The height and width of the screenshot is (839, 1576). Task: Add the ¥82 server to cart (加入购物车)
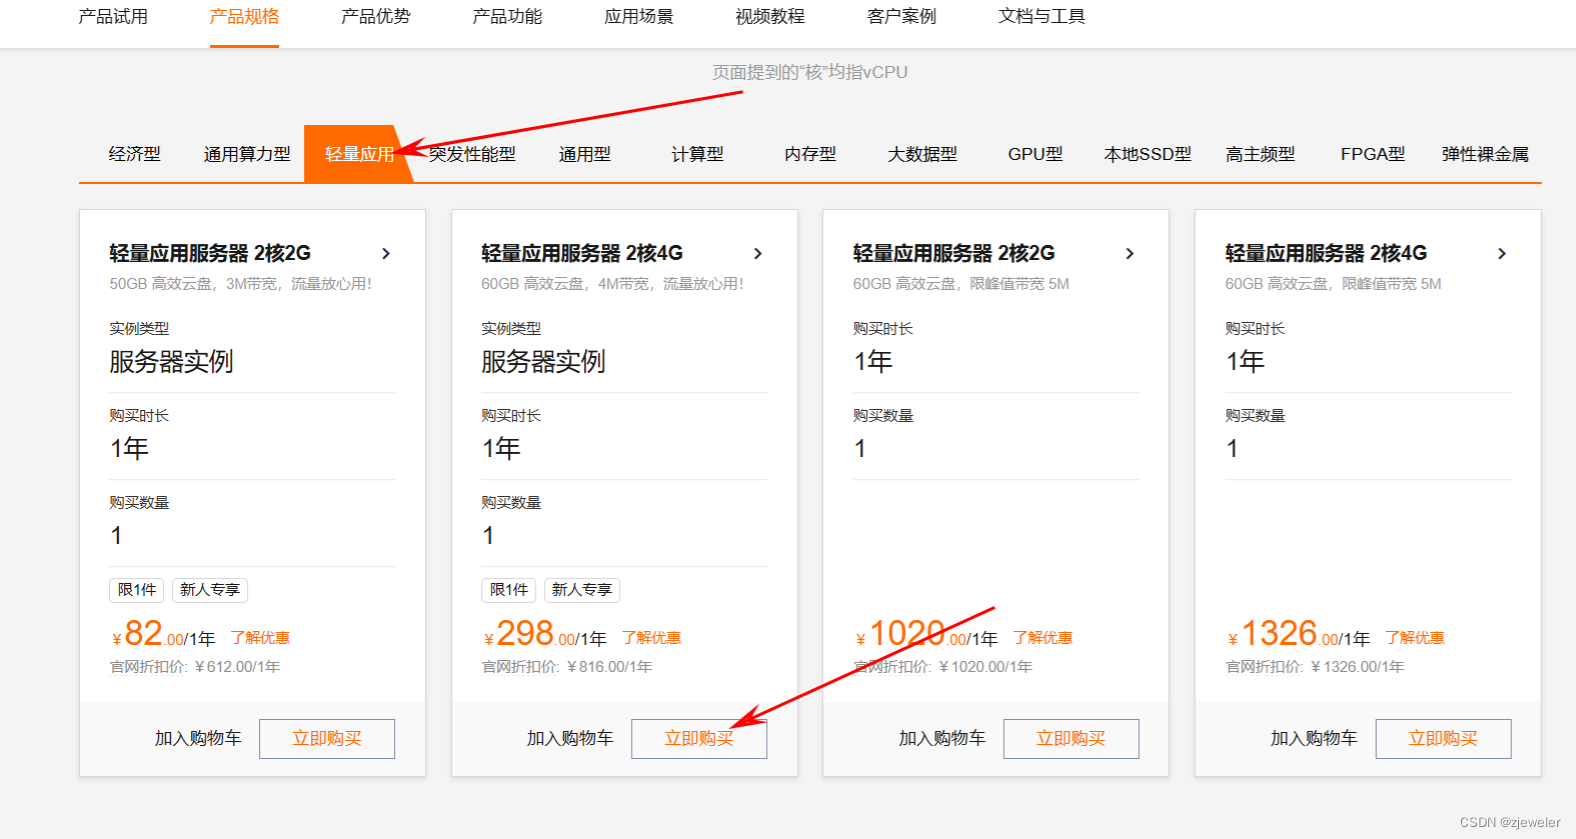[x=198, y=739]
